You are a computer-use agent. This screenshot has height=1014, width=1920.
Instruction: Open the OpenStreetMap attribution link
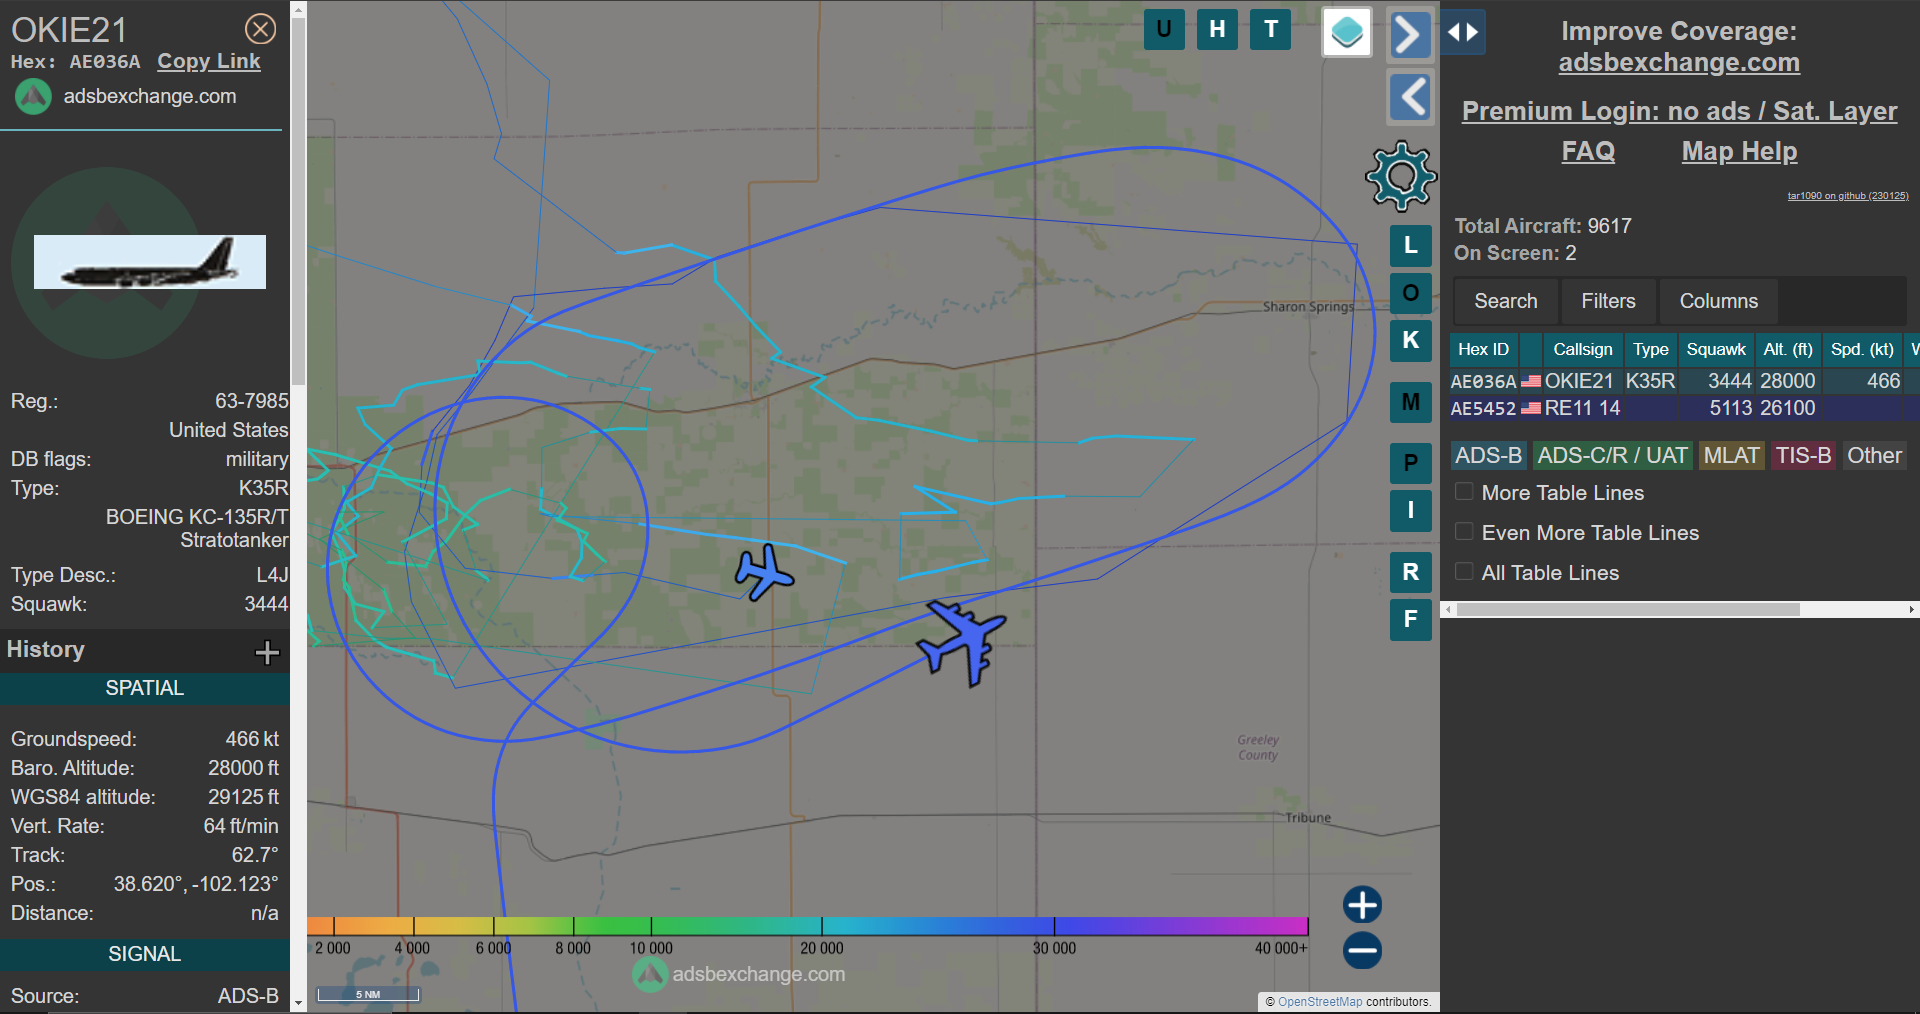click(1320, 1002)
